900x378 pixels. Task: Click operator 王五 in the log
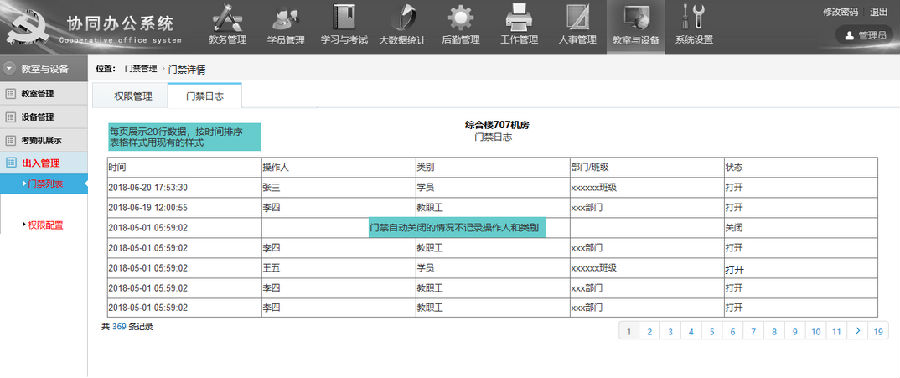pos(271,268)
